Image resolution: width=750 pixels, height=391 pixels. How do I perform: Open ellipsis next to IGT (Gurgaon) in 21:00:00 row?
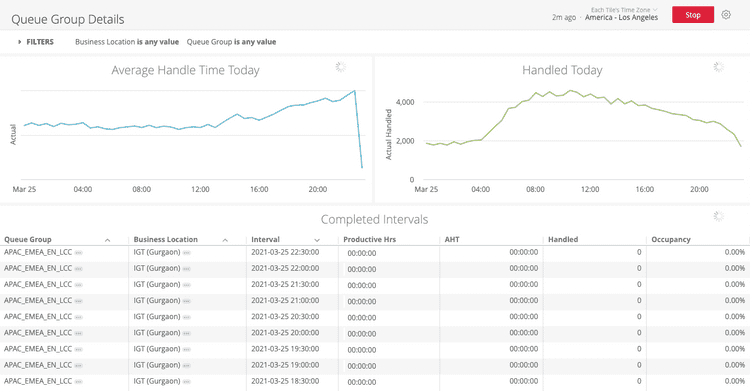point(187,301)
